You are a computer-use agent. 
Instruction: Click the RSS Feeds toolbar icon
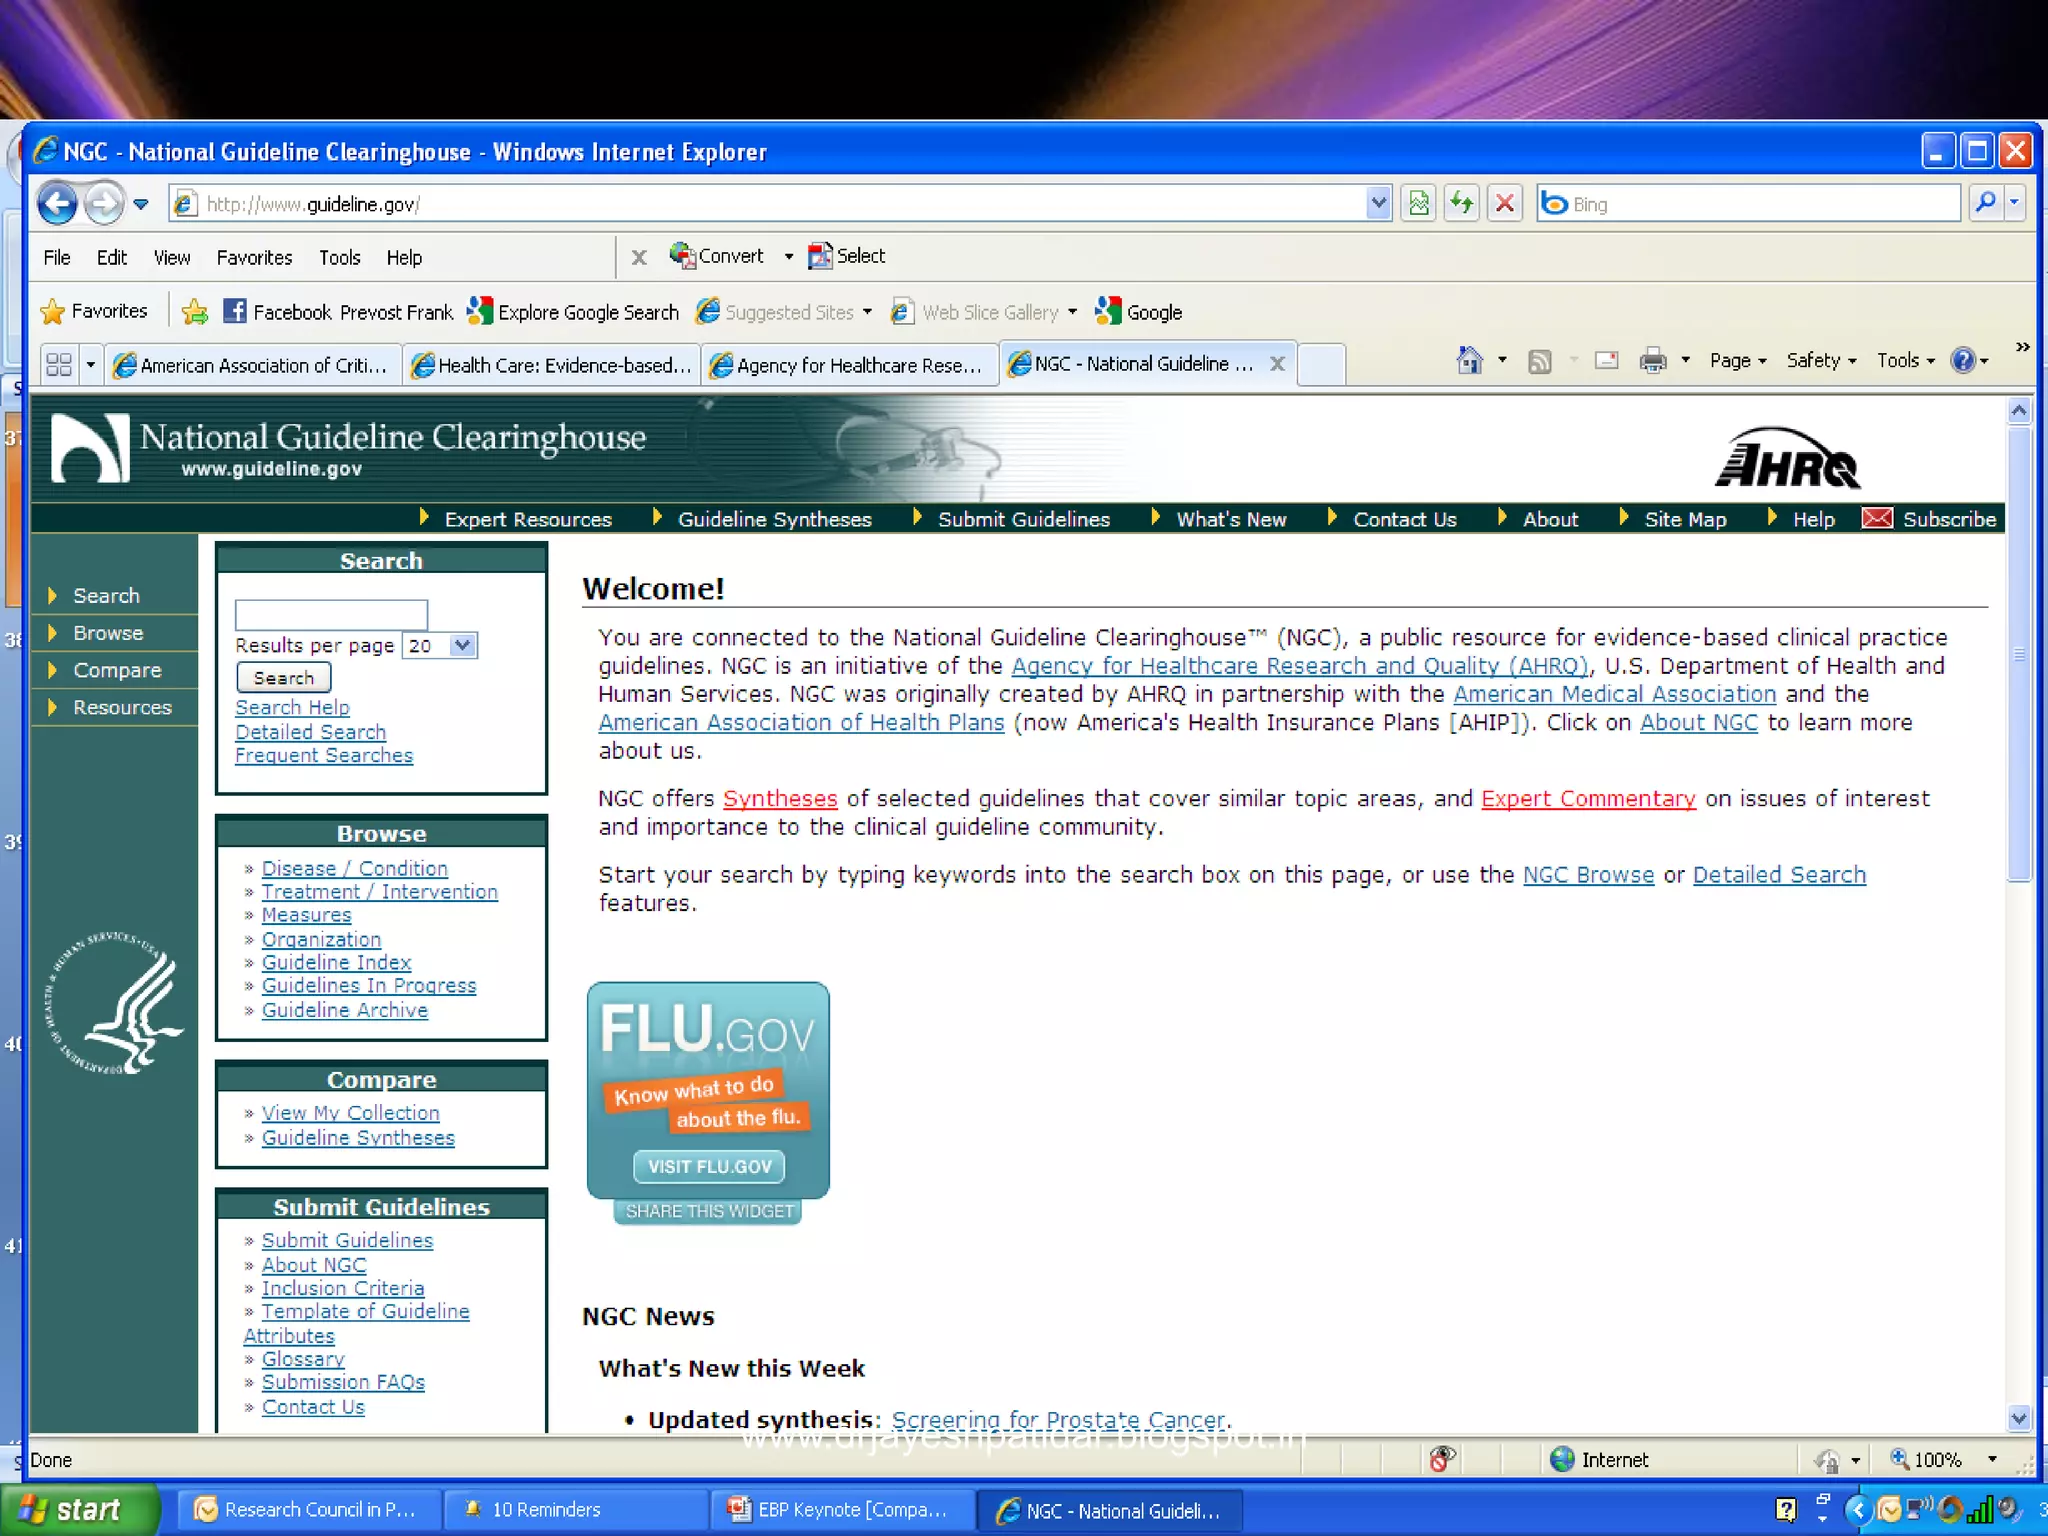1540,361
